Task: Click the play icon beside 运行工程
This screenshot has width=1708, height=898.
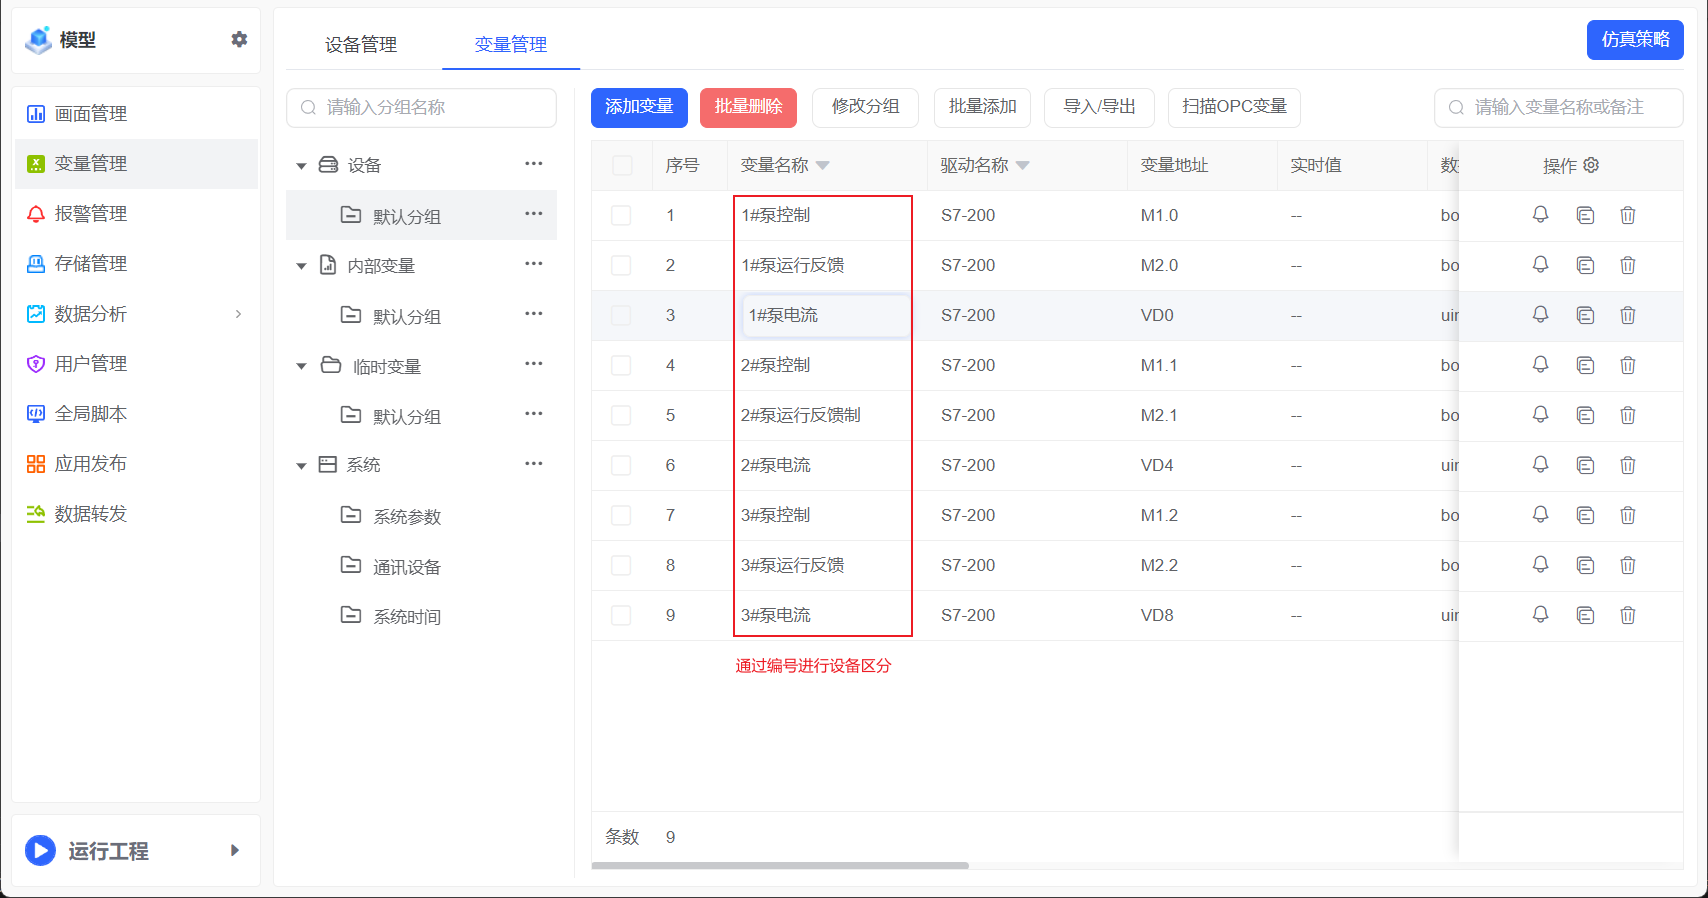Action: 40,850
